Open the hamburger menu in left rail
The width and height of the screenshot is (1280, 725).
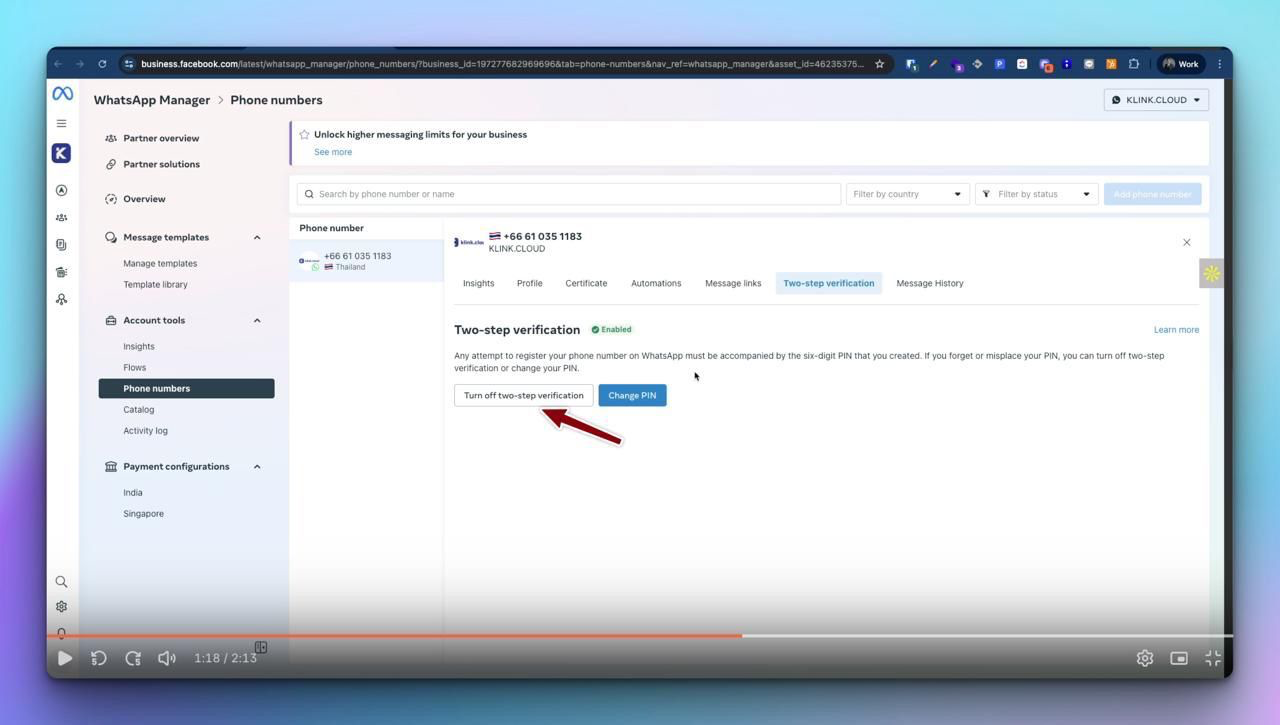62,124
